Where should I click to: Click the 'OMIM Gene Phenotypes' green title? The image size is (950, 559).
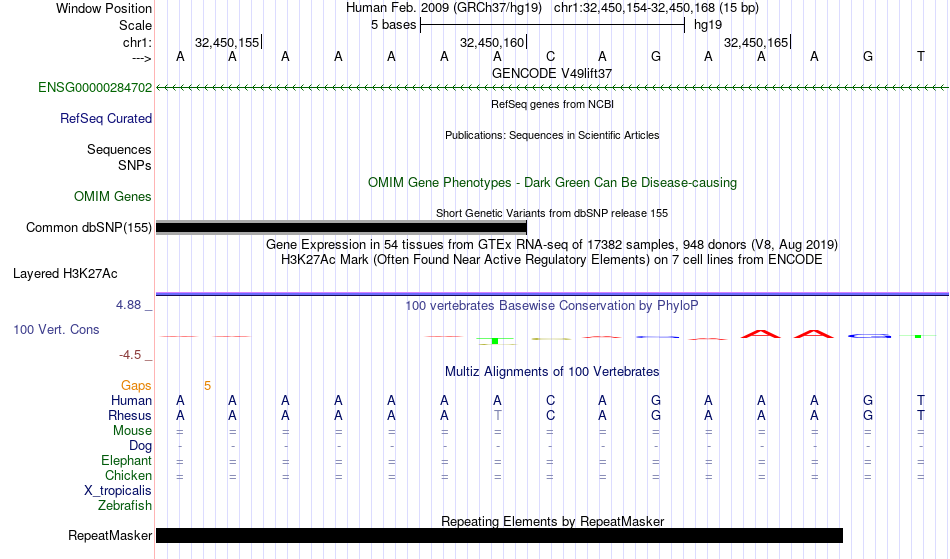(552, 182)
